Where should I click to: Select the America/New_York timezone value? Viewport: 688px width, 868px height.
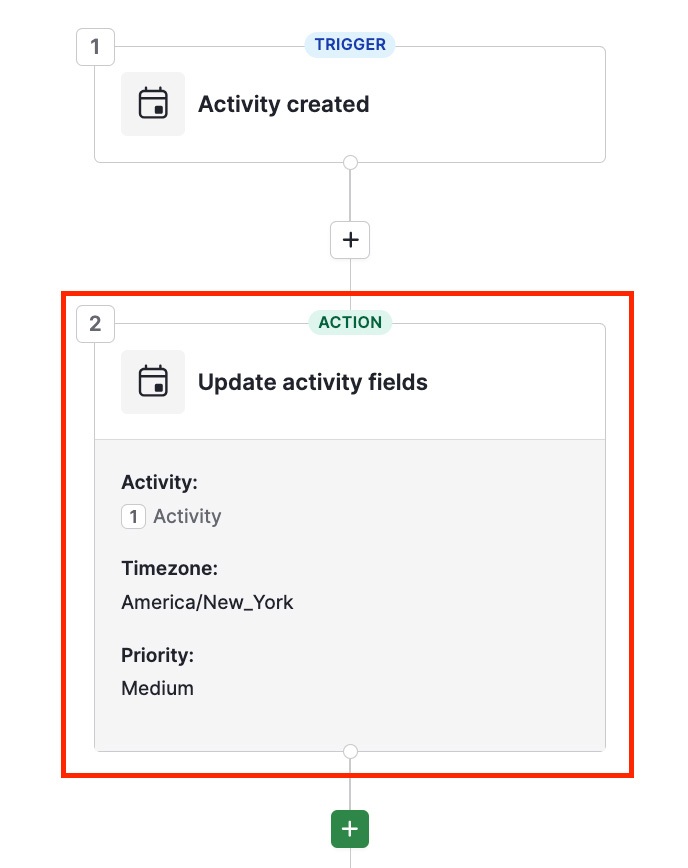tap(207, 602)
